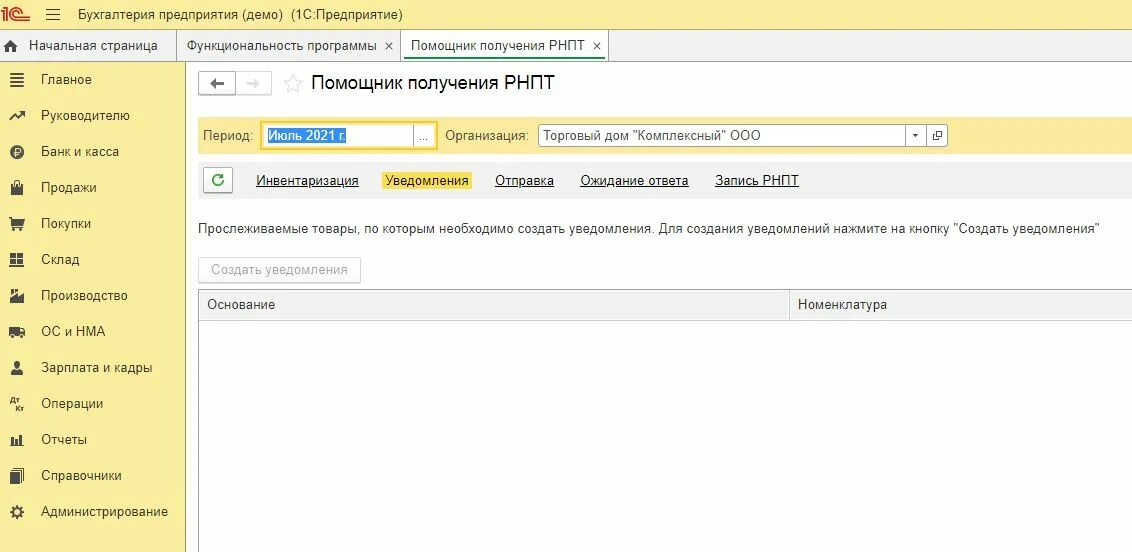Go to the Запись РНПТ step link
Screen dimensions: 1132x552
point(757,180)
